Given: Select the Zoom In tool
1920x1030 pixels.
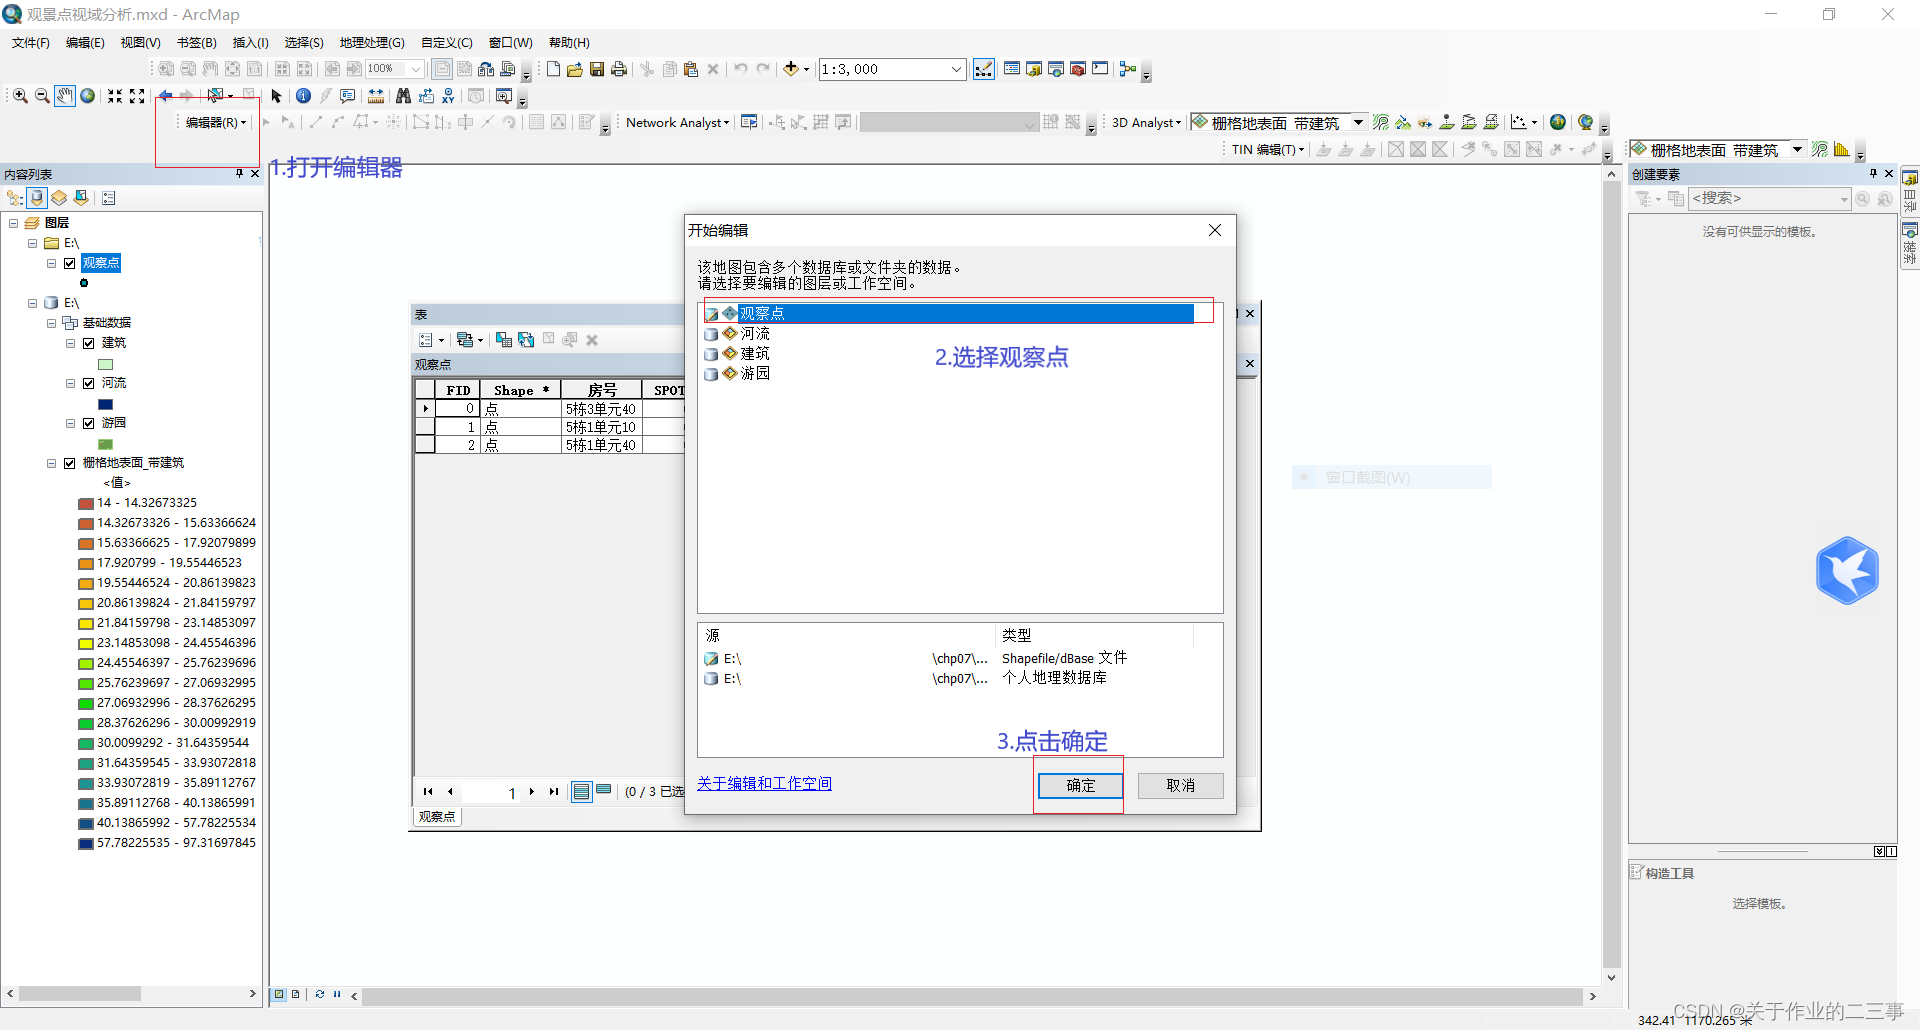Looking at the screenshot, I should [x=20, y=96].
